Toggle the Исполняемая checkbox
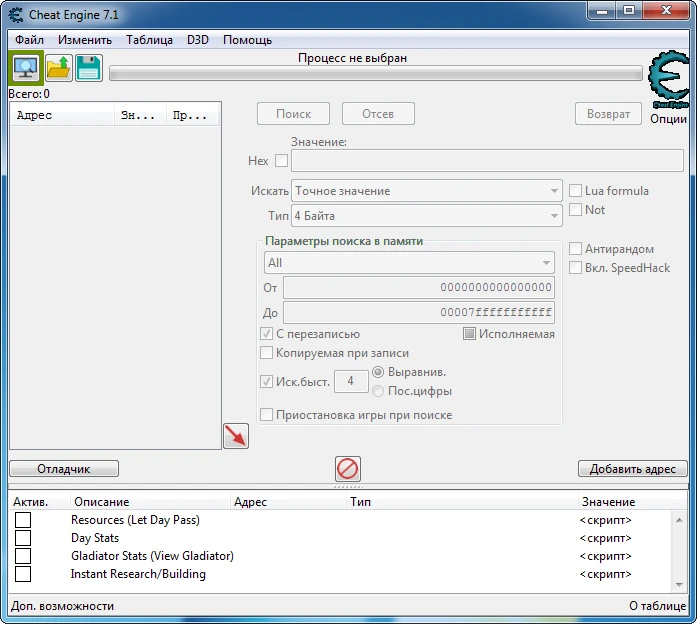This screenshot has width=697, height=624. point(469,334)
